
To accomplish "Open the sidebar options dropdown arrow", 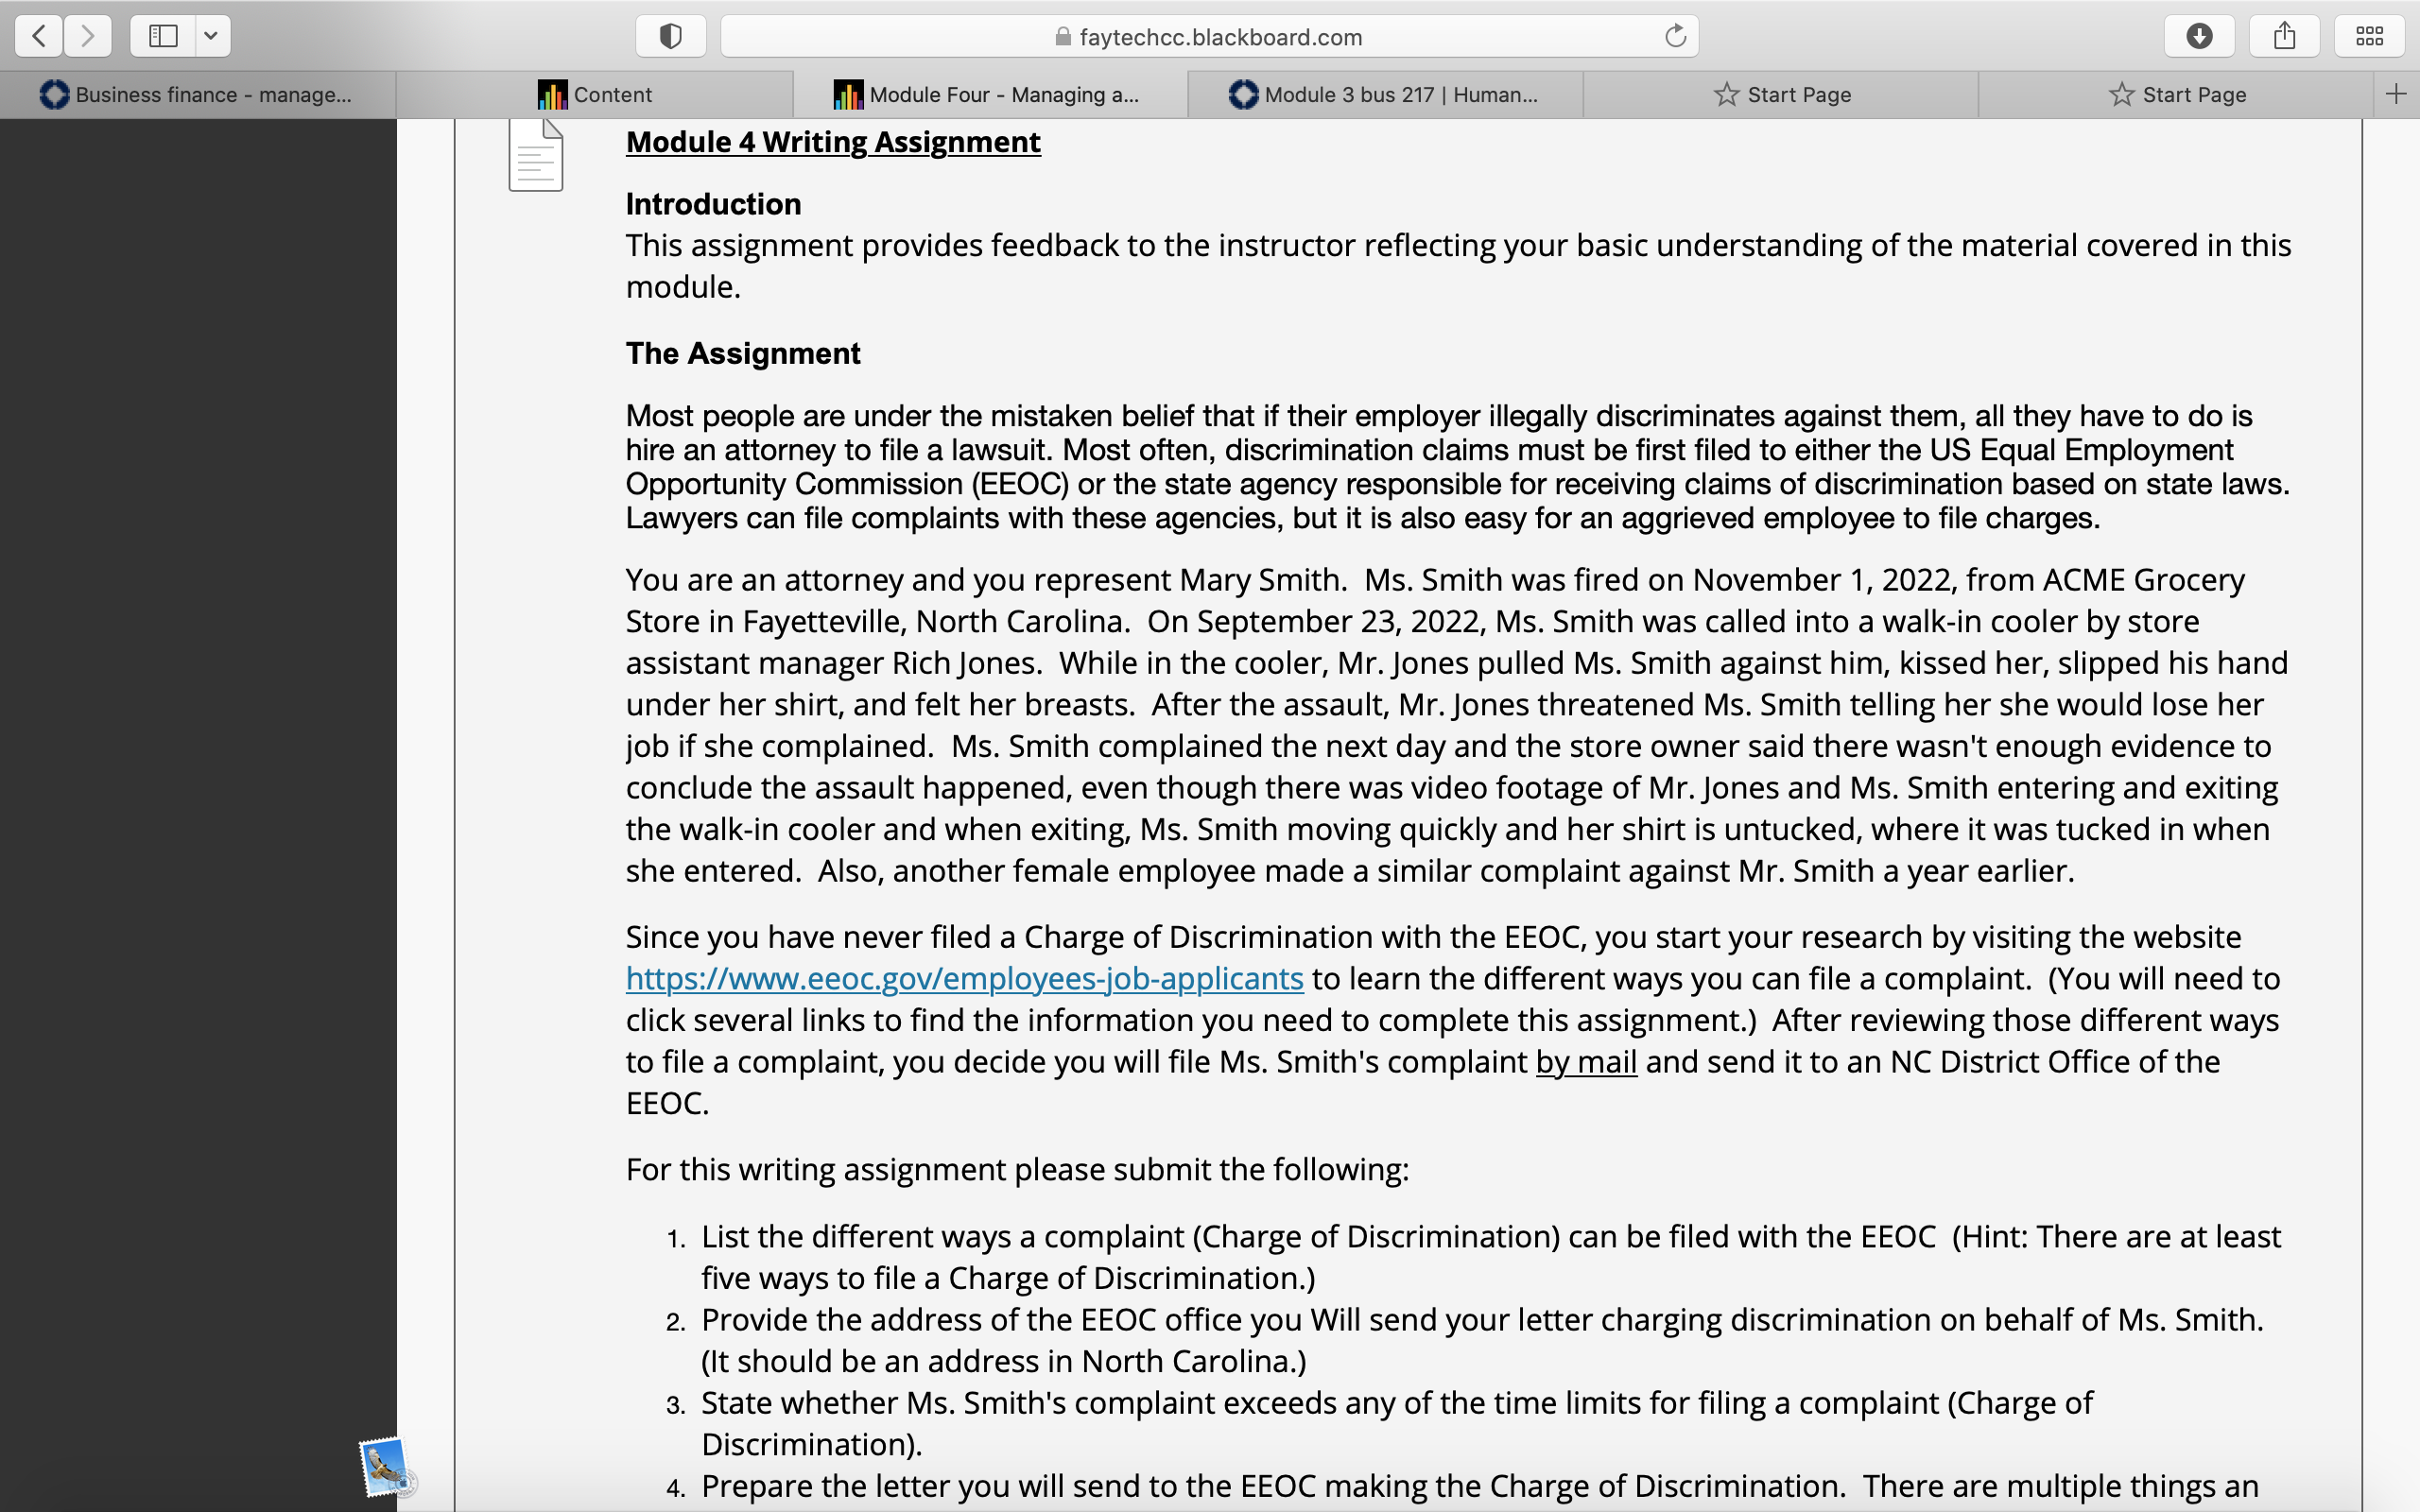I will point(211,36).
